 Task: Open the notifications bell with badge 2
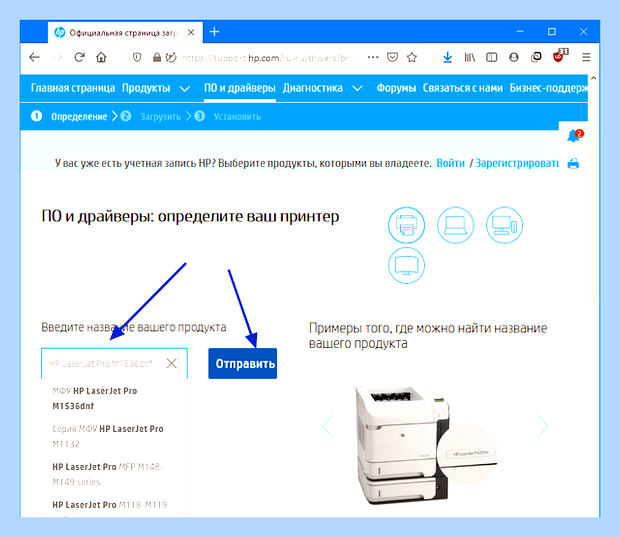click(x=575, y=136)
